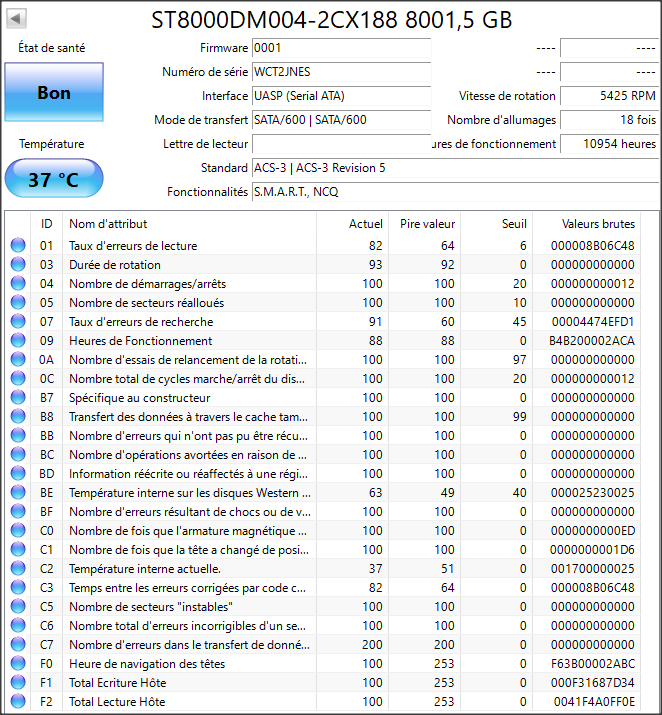Click the empty Lettre de lecteur field

click(341, 144)
